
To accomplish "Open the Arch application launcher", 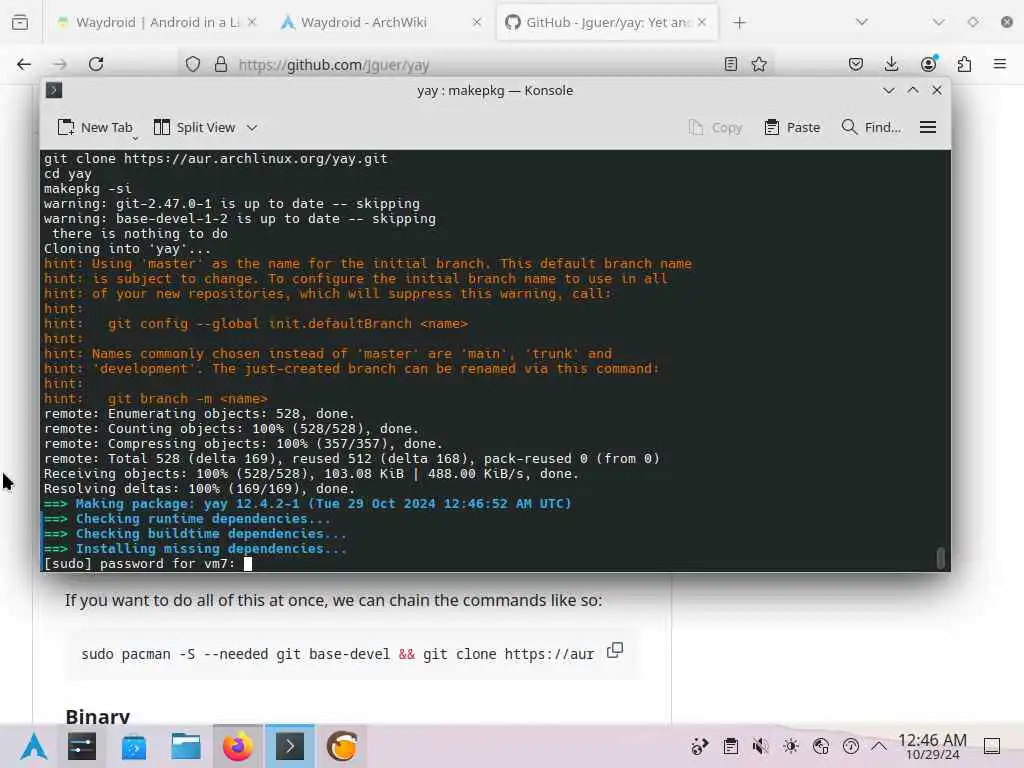I will click(34, 746).
